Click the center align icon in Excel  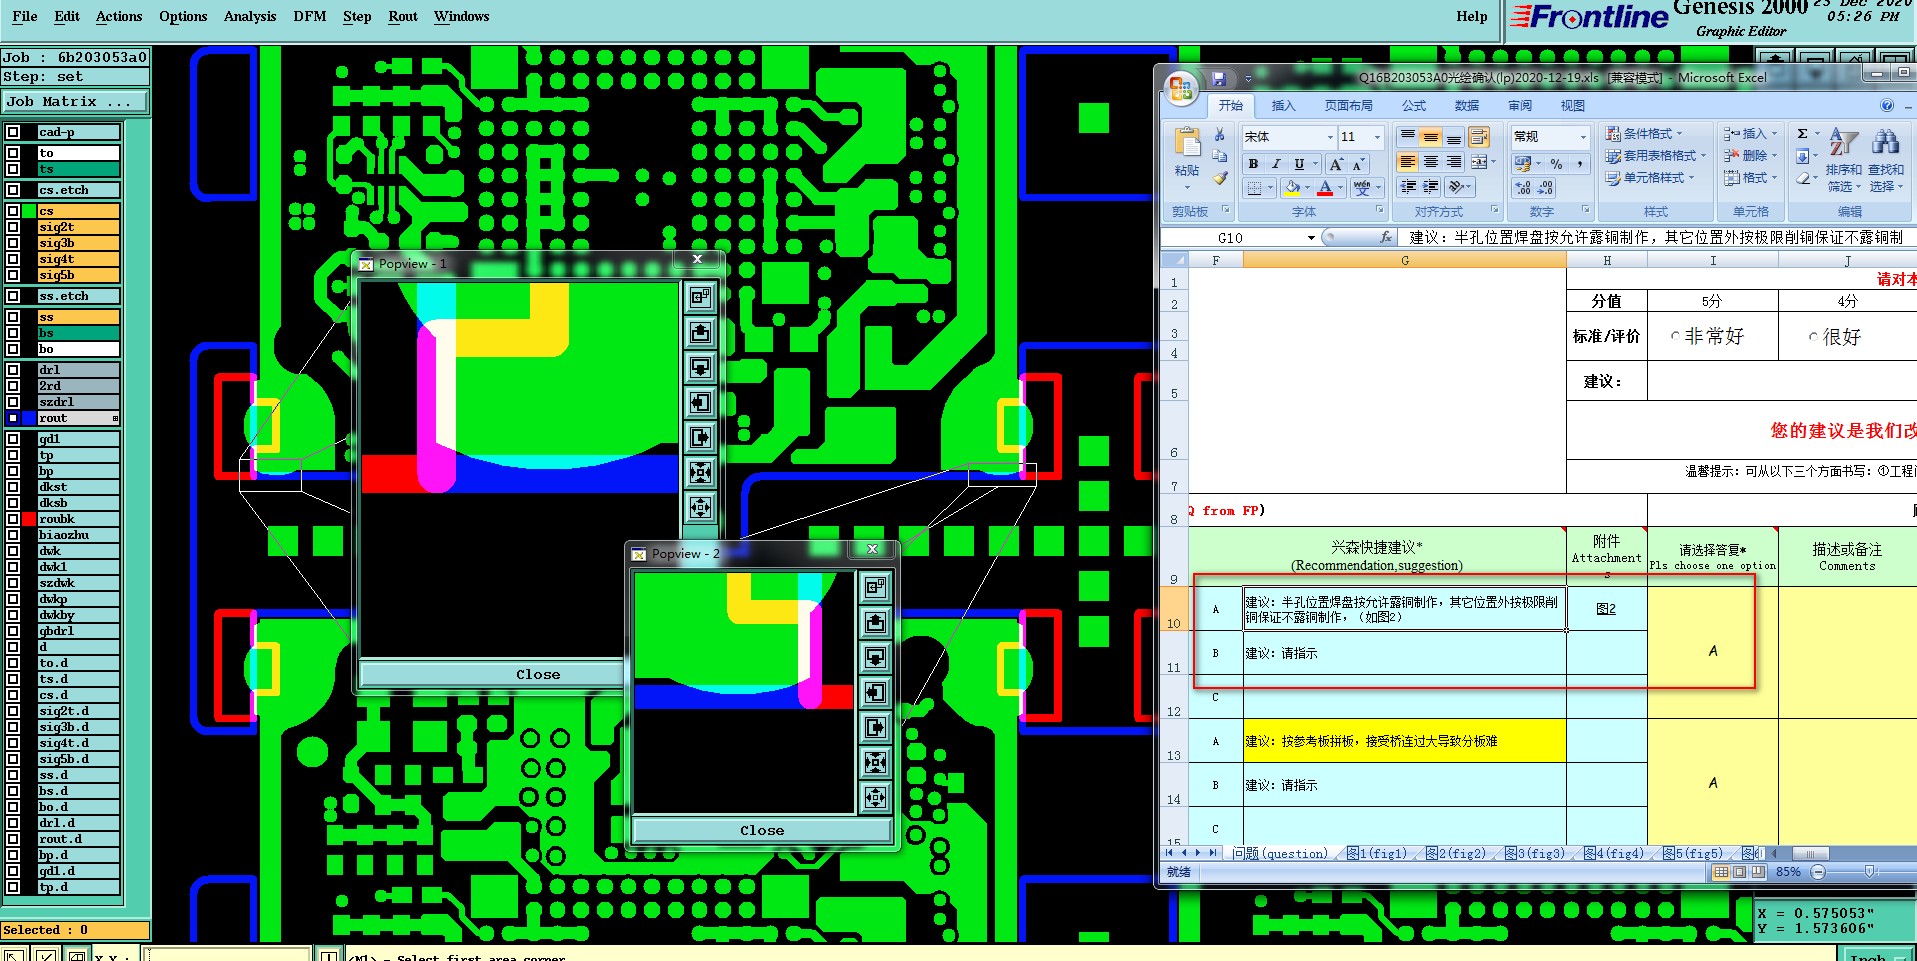1431,162
